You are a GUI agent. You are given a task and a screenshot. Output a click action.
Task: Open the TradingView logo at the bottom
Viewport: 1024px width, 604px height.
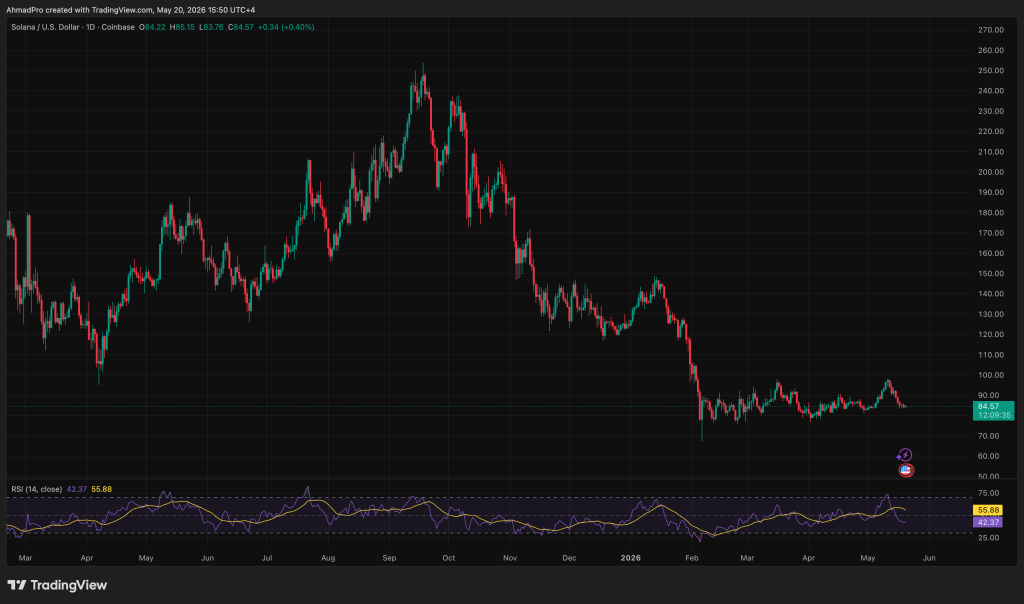point(57,585)
